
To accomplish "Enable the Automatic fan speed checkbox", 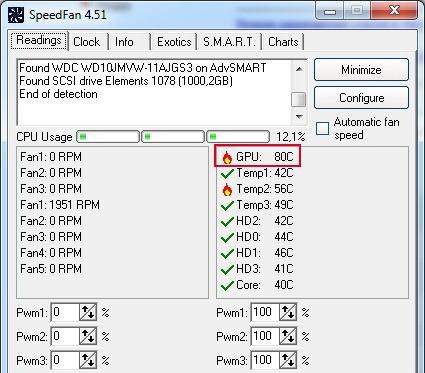I will pos(322,128).
